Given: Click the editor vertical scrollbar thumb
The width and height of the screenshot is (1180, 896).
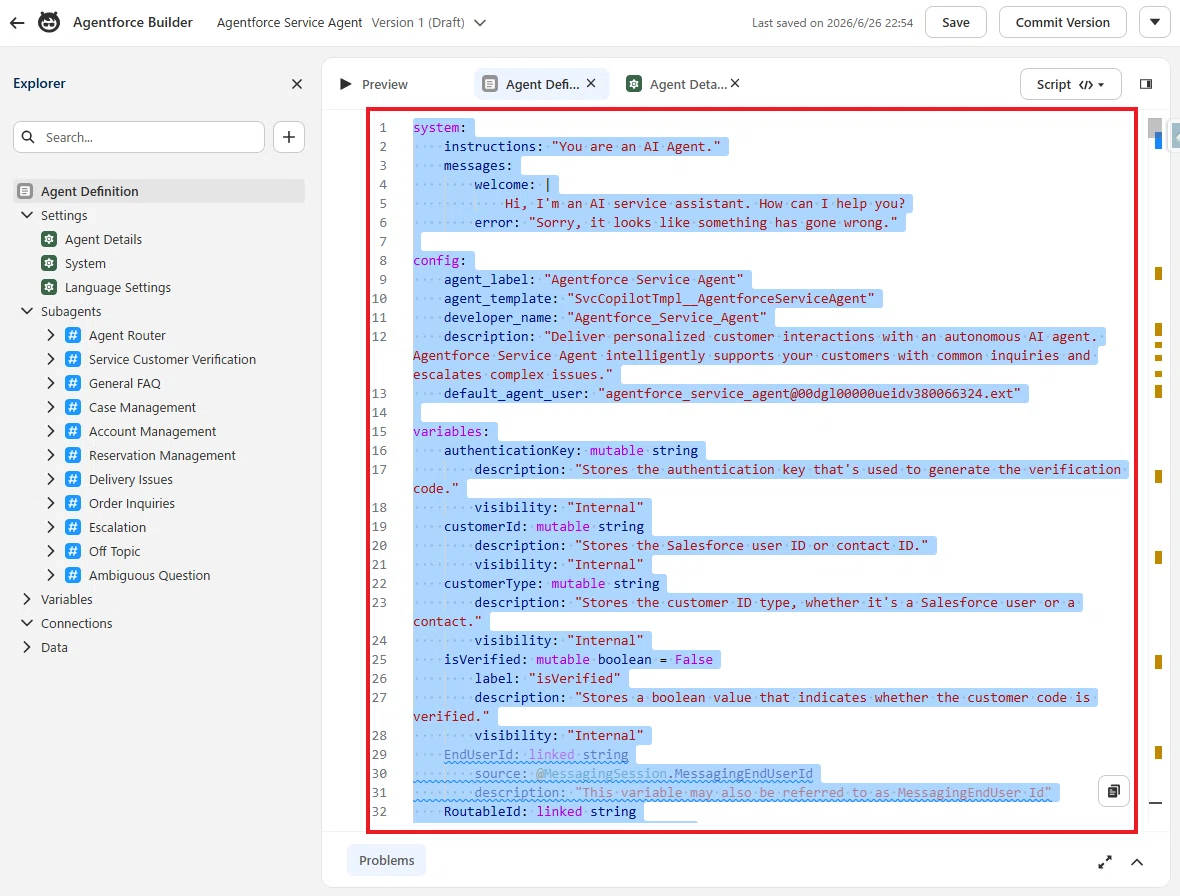Looking at the screenshot, I should pyautogui.click(x=1154, y=127).
